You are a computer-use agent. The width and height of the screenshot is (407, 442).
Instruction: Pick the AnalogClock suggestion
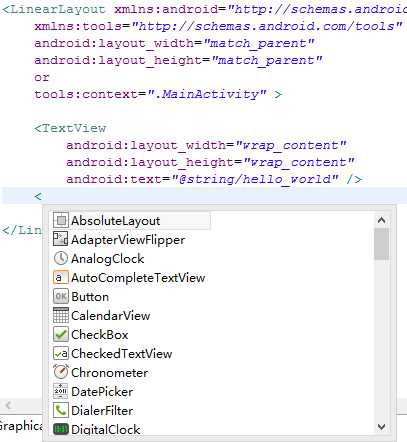pyautogui.click(x=108, y=259)
